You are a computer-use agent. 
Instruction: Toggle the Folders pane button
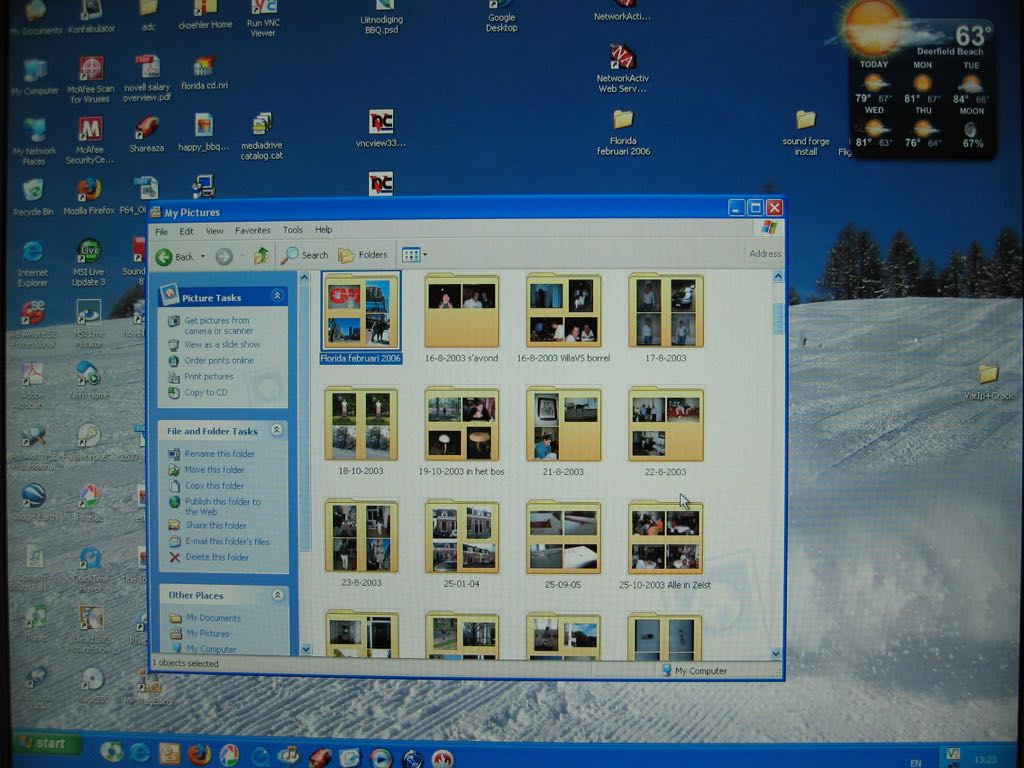tap(363, 255)
